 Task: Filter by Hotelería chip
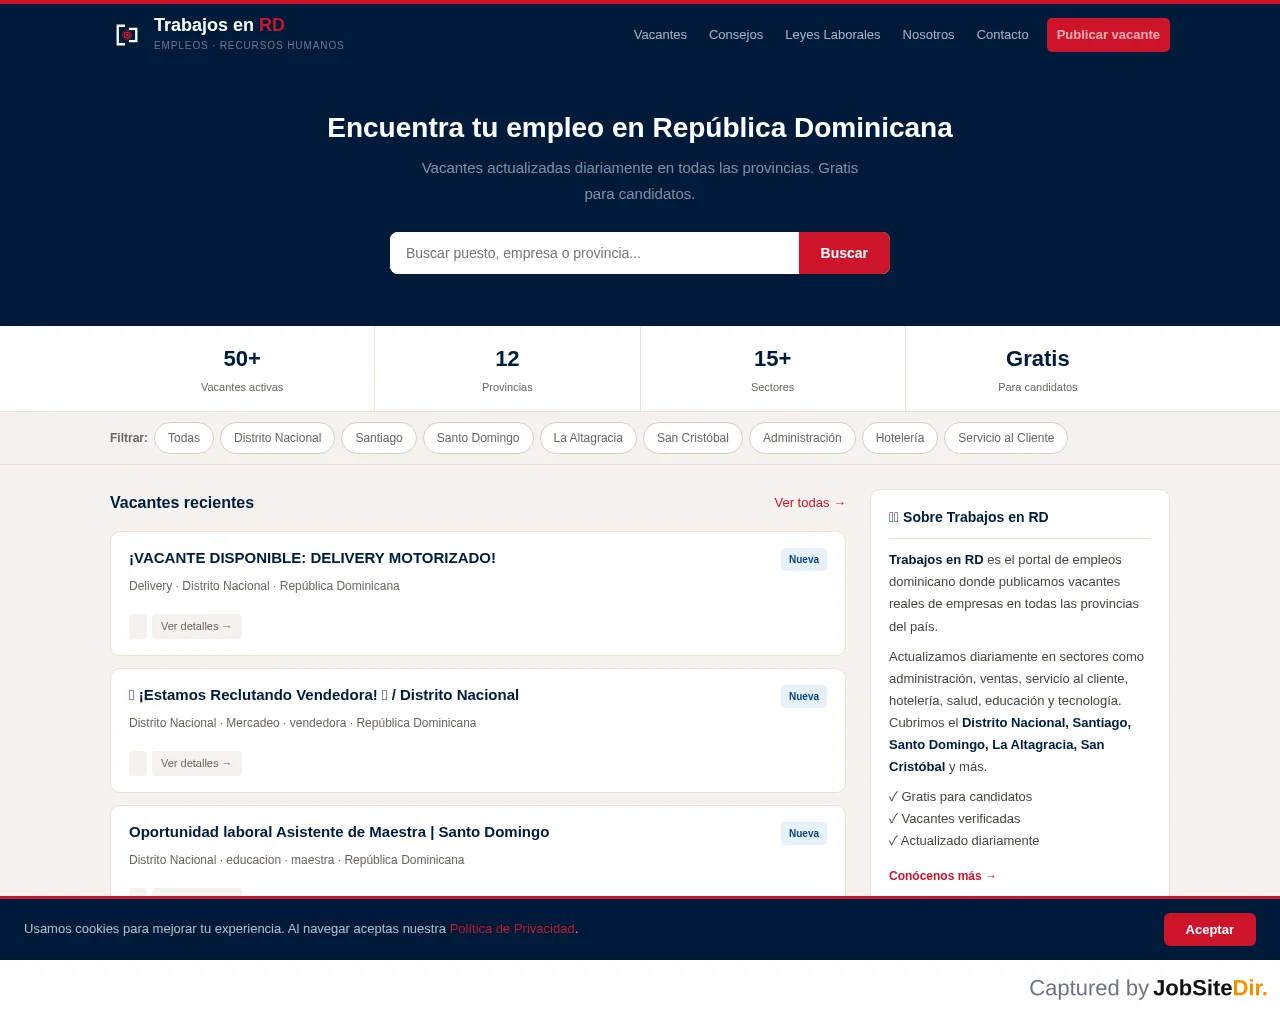pyautogui.click(x=900, y=438)
